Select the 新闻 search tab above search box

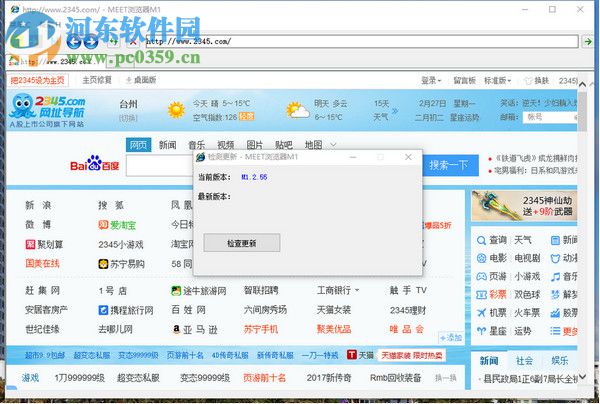[168, 145]
